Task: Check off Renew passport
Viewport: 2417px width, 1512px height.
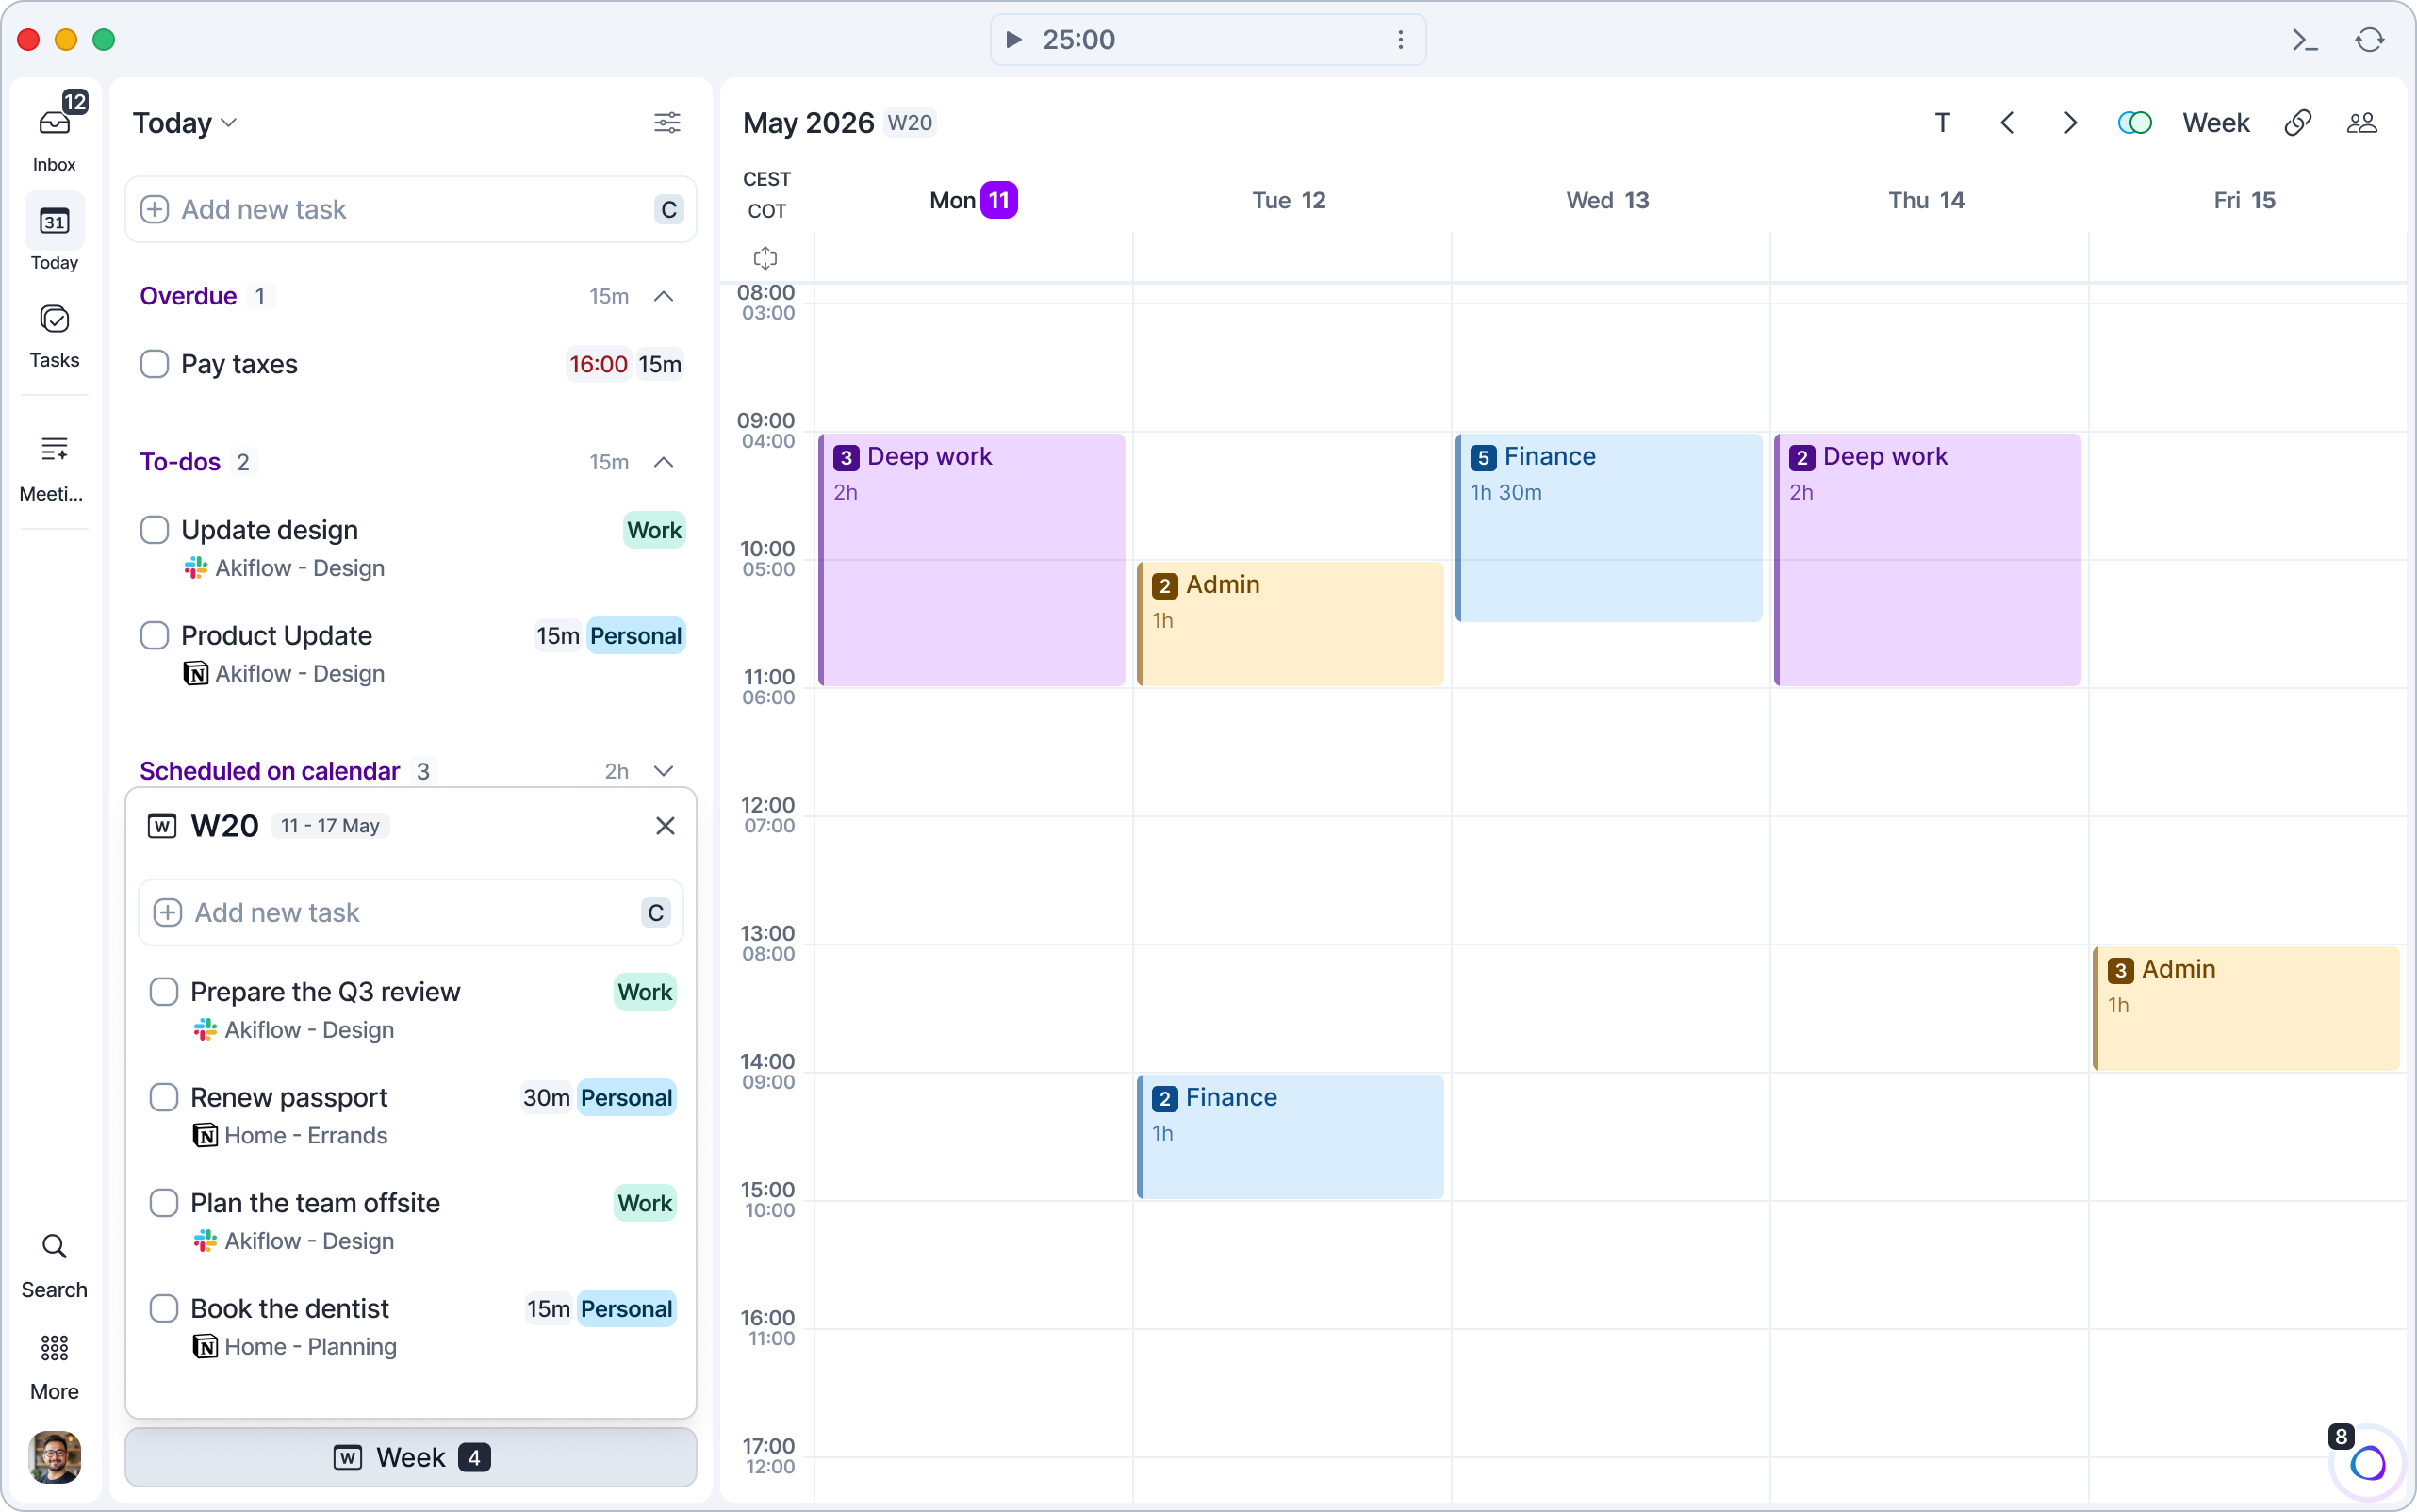Action: (164, 1097)
